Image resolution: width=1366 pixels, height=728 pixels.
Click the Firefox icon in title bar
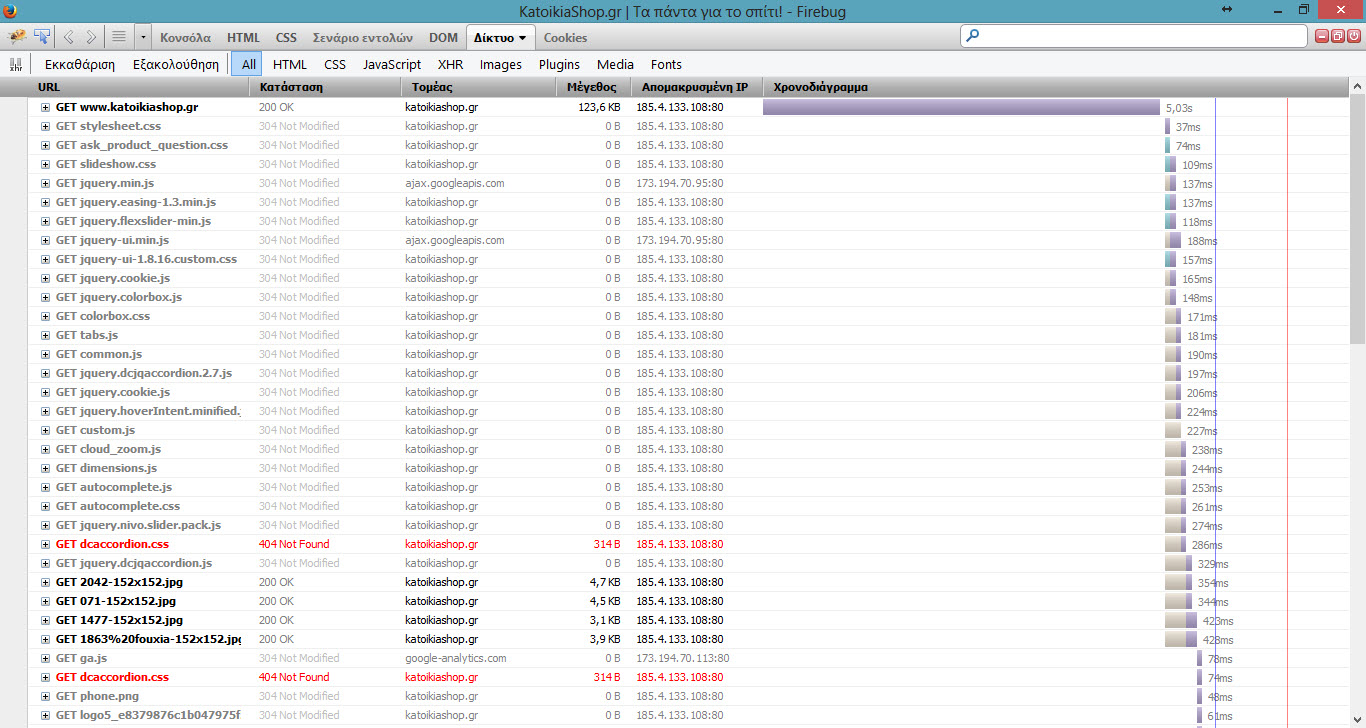(x=10, y=10)
